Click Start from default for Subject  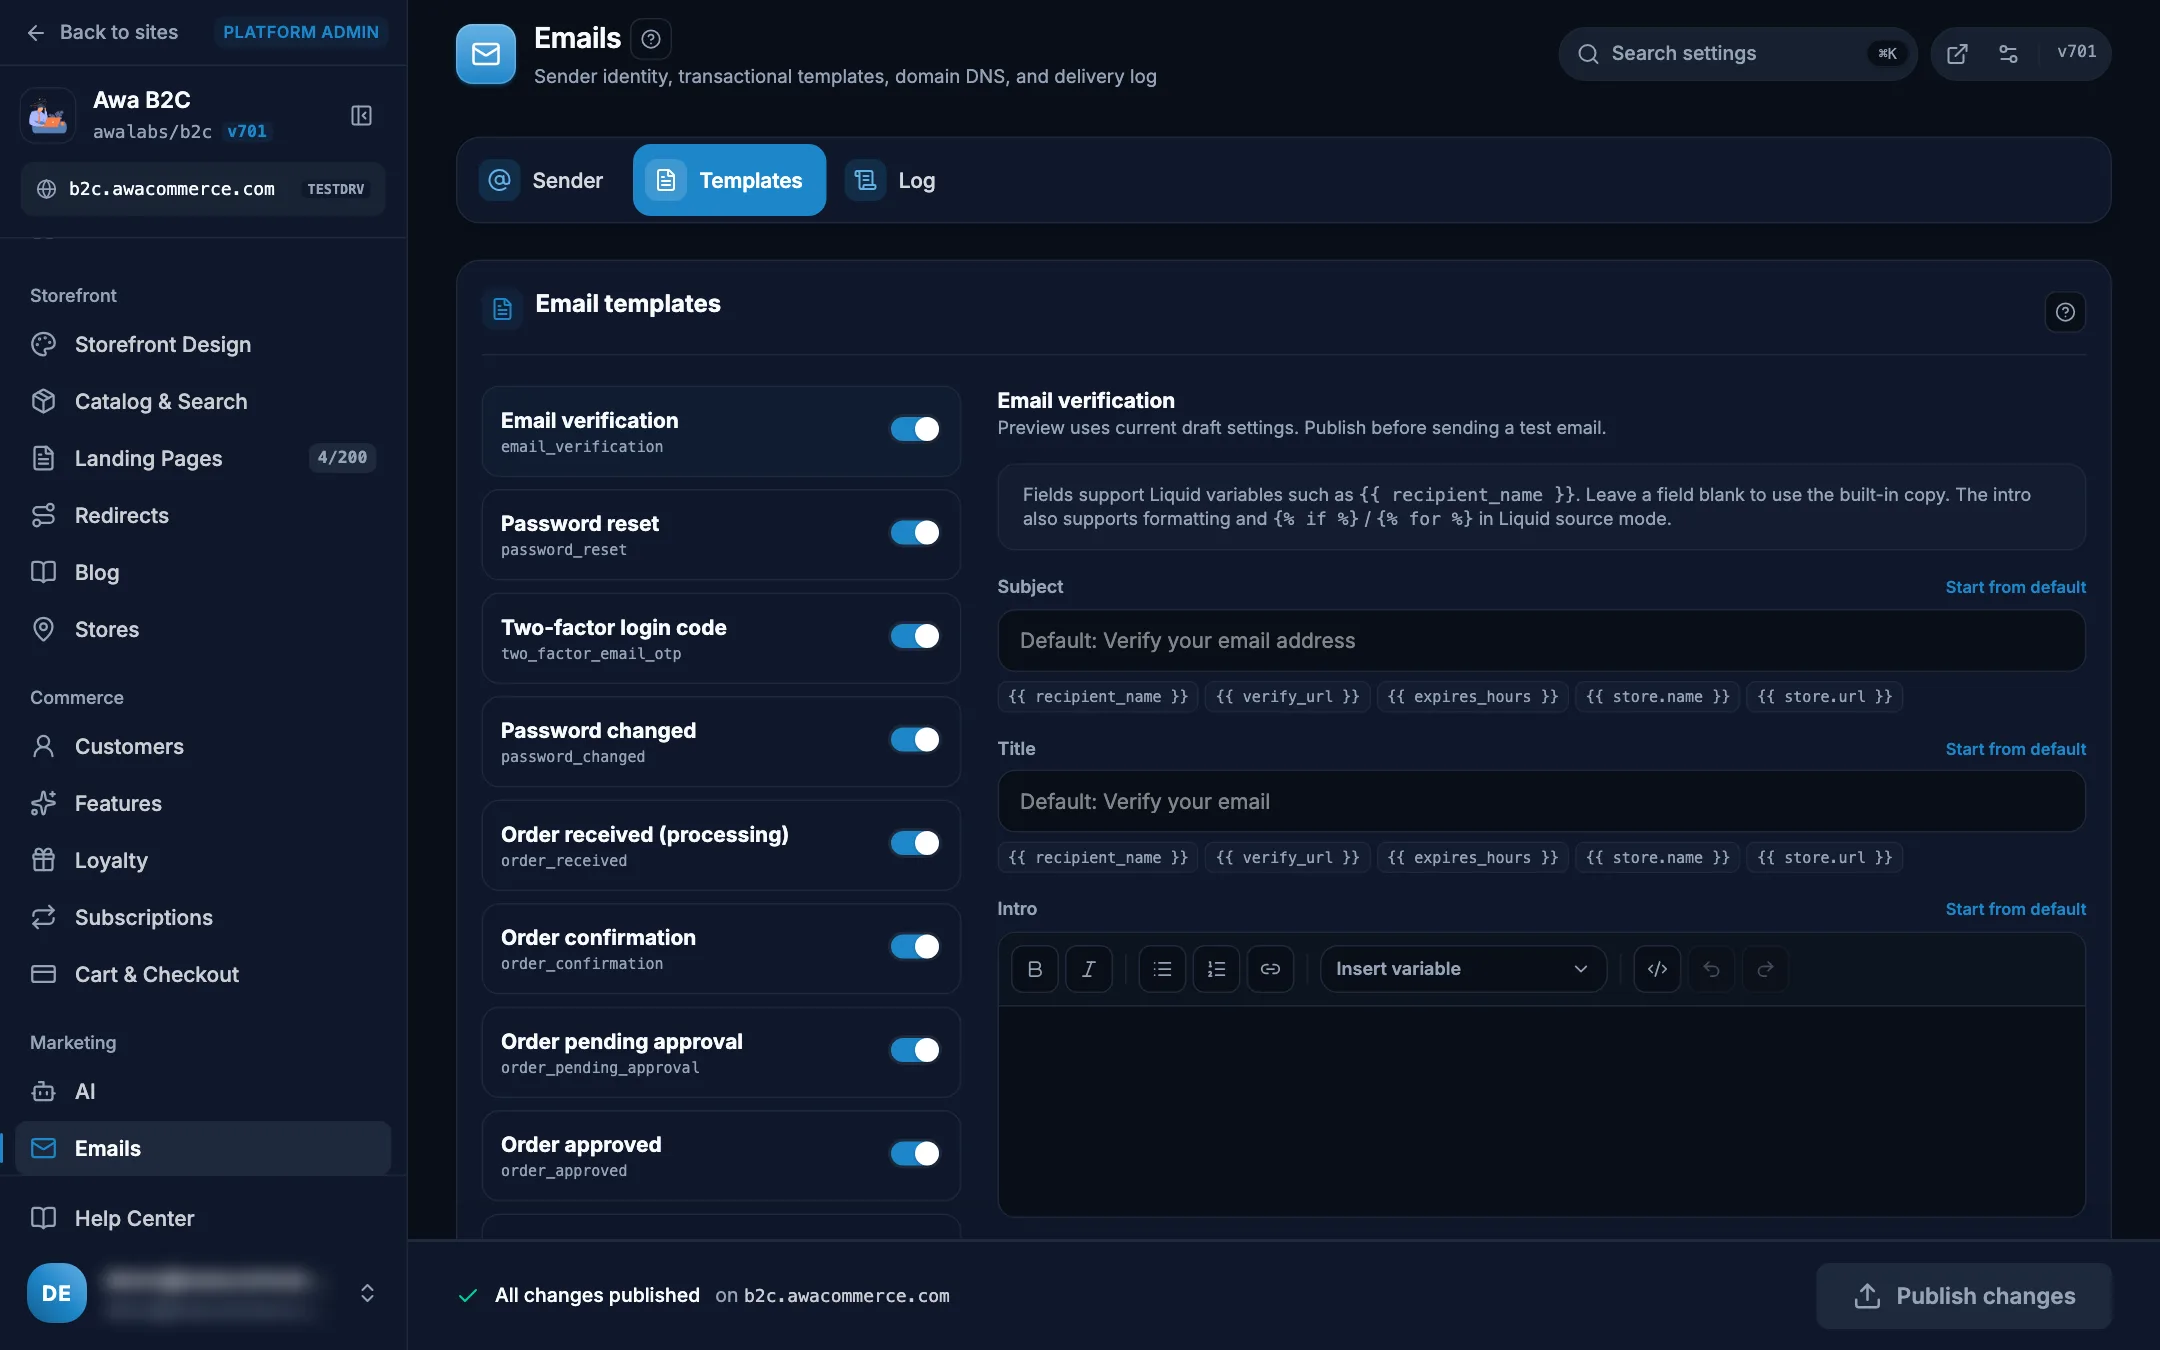click(x=2015, y=587)
